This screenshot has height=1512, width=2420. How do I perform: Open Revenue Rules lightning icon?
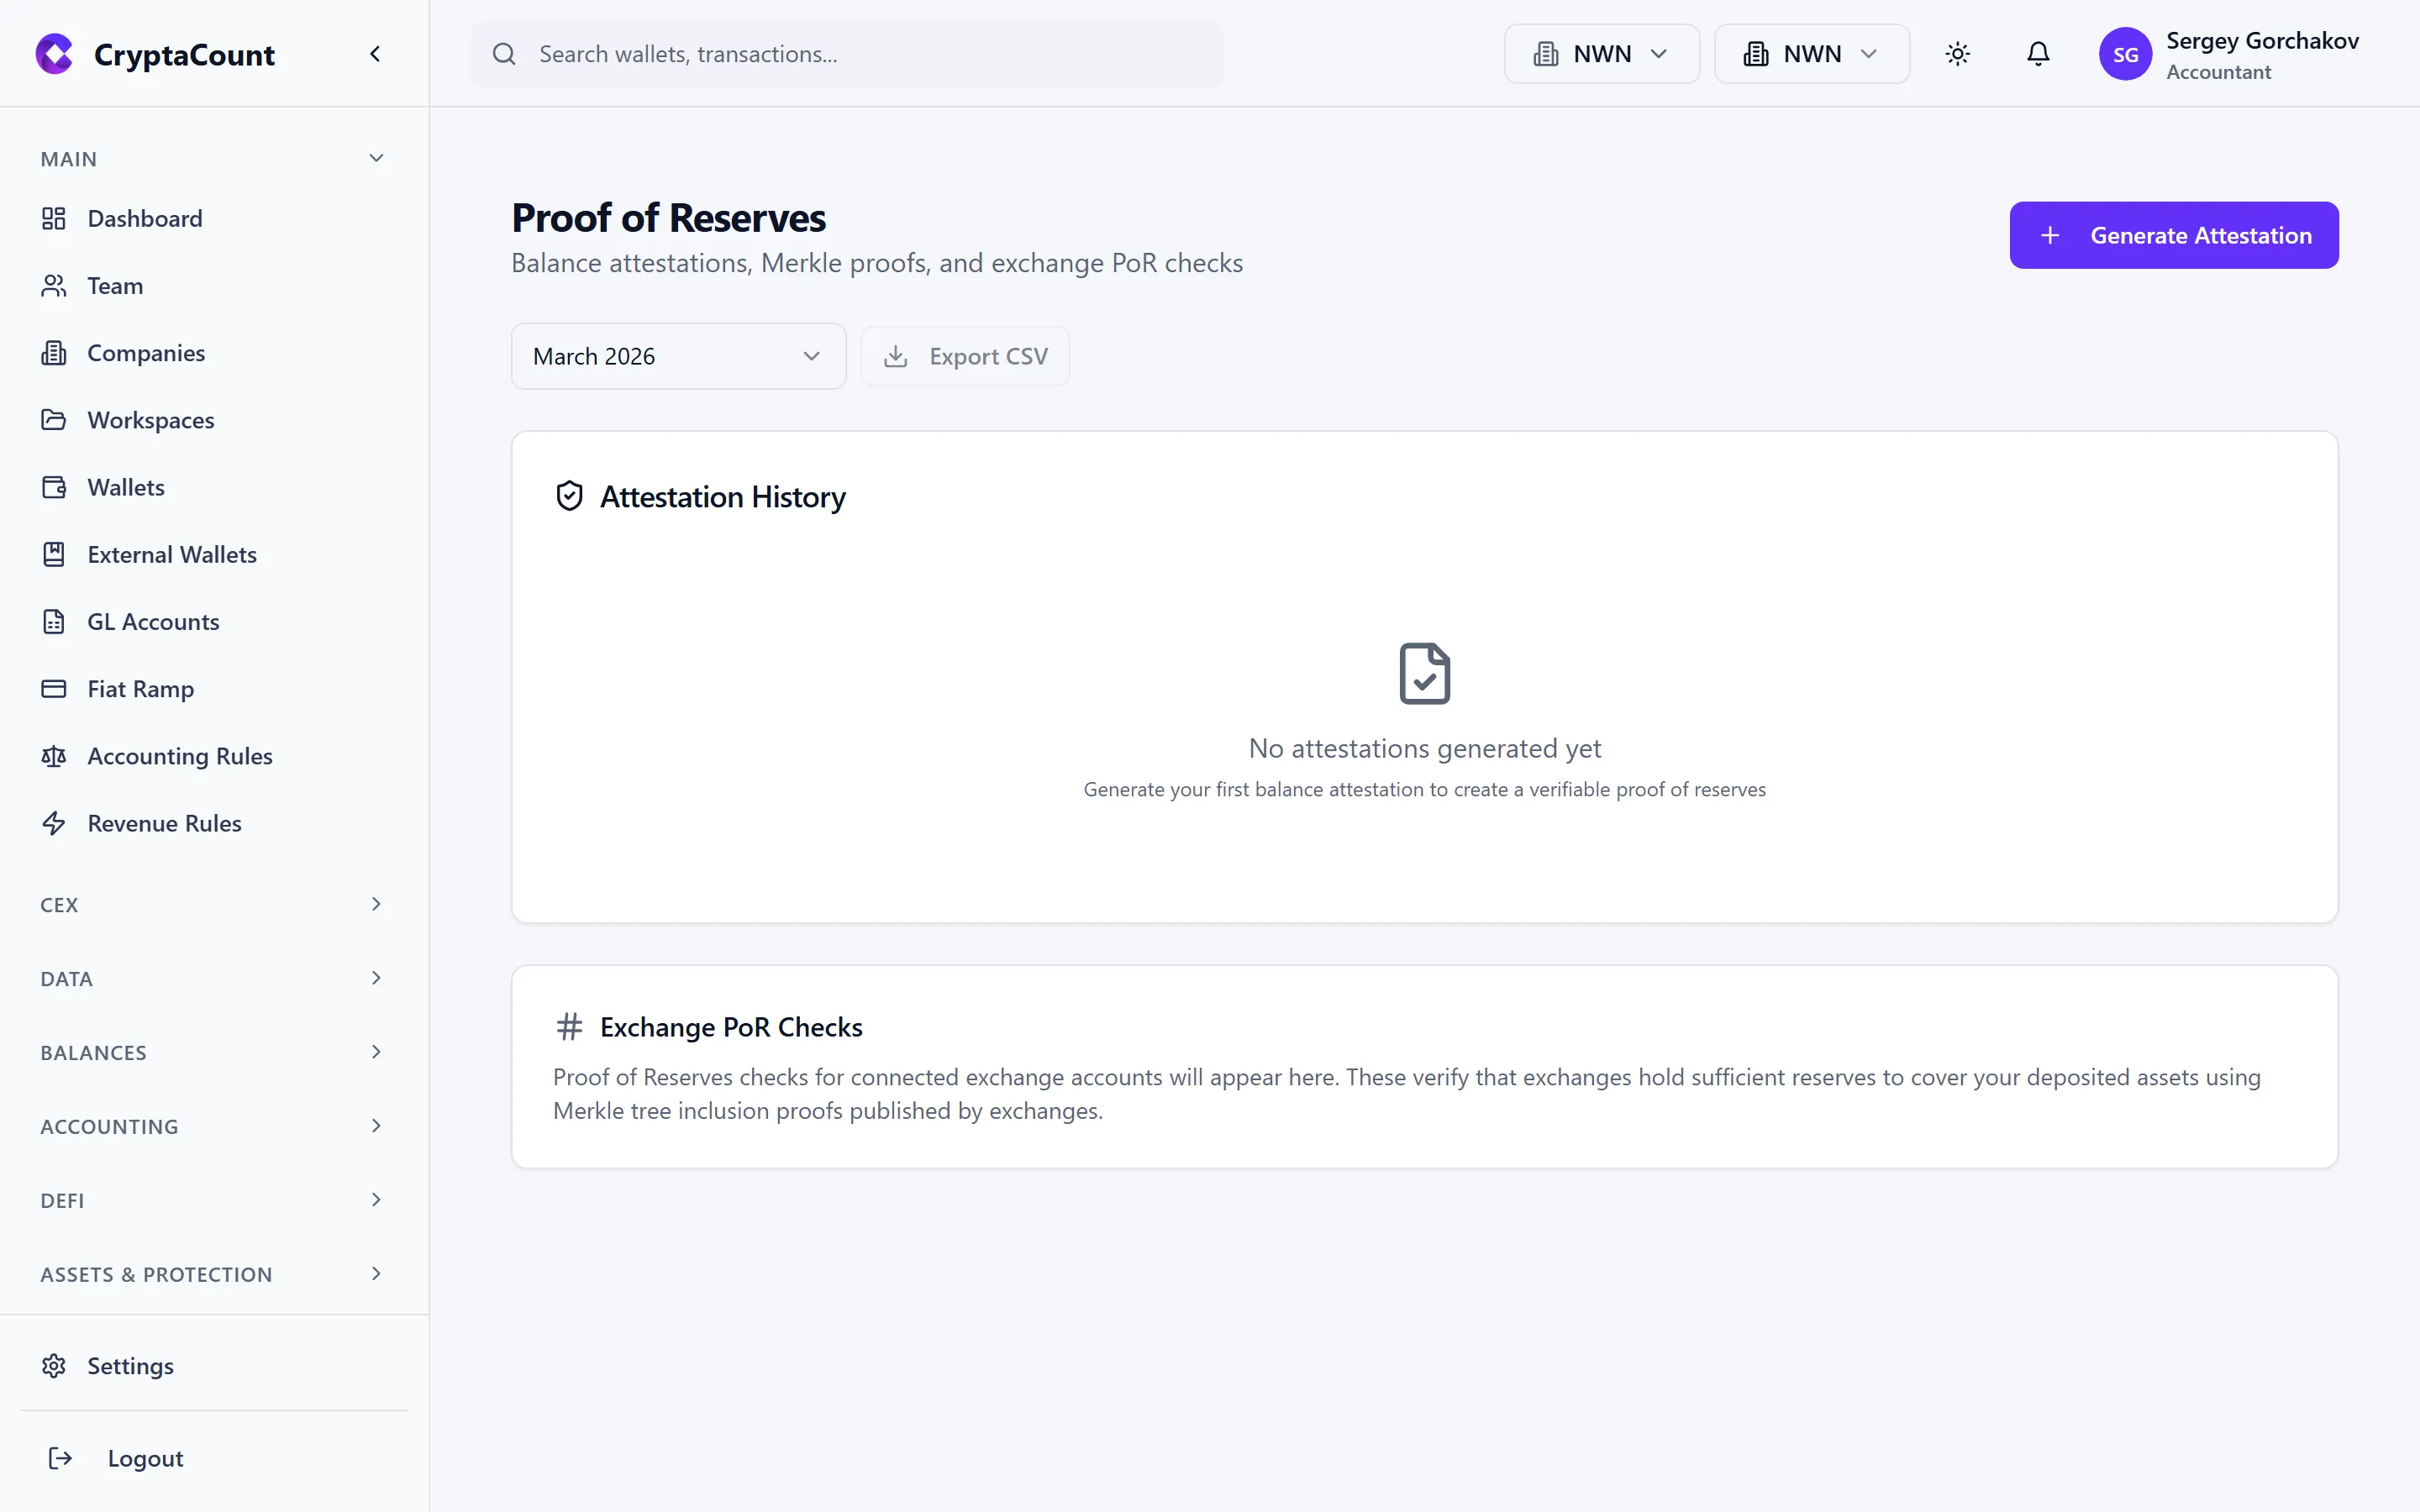coord(54,823)
